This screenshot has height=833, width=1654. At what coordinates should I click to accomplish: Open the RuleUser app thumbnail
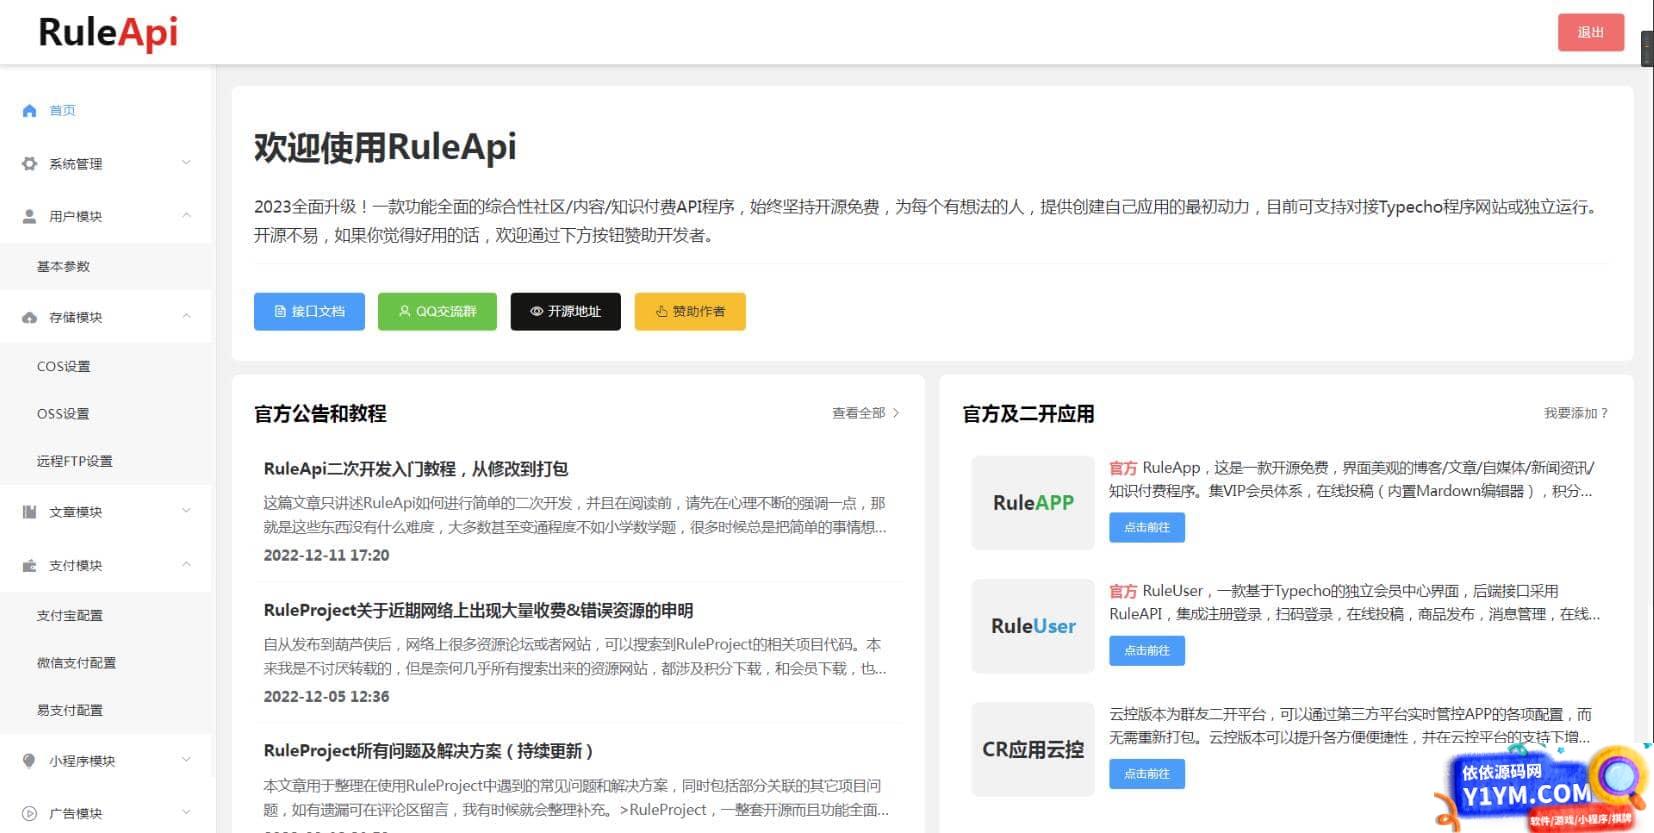(1033, 626)
